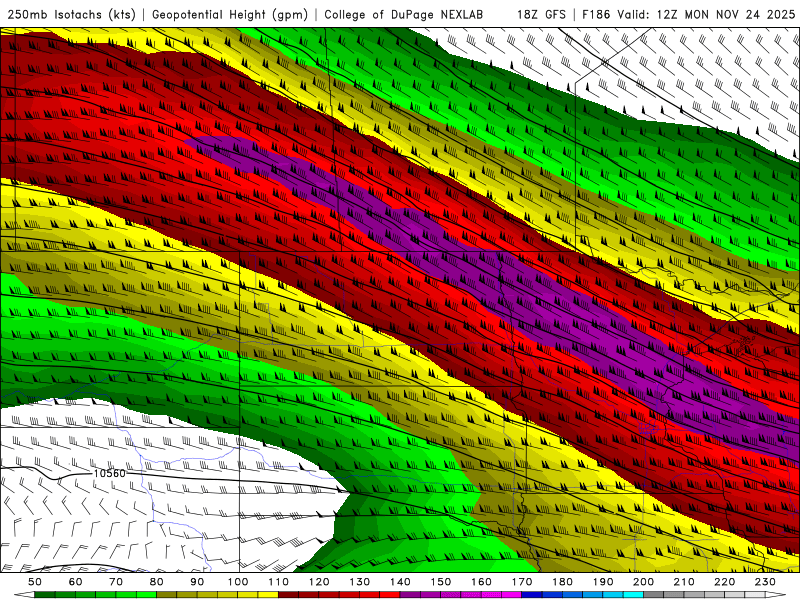The height and width of the screenshot is (600, 800).
Task: Click the legend's left end arrow
Action: tap(24, 595)
